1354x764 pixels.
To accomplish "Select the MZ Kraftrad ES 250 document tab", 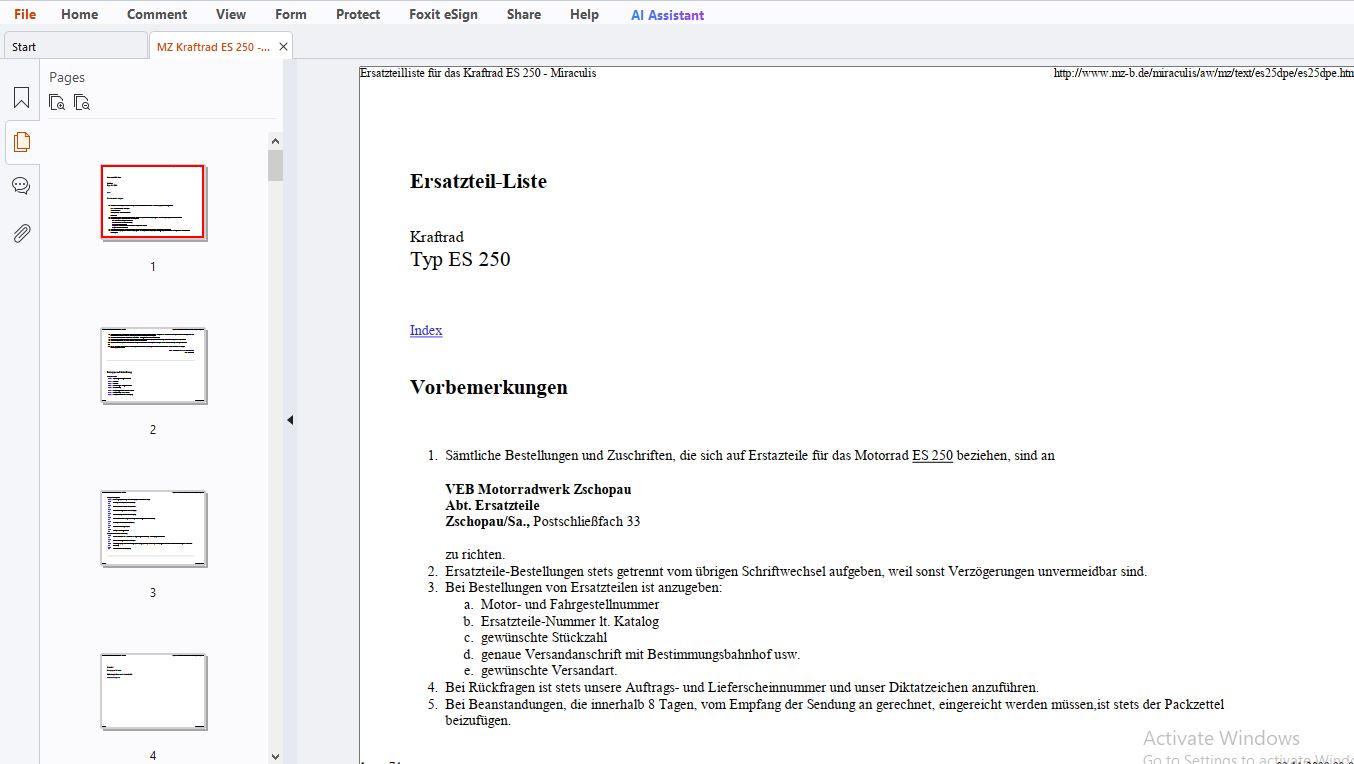I will click(213, 47).
